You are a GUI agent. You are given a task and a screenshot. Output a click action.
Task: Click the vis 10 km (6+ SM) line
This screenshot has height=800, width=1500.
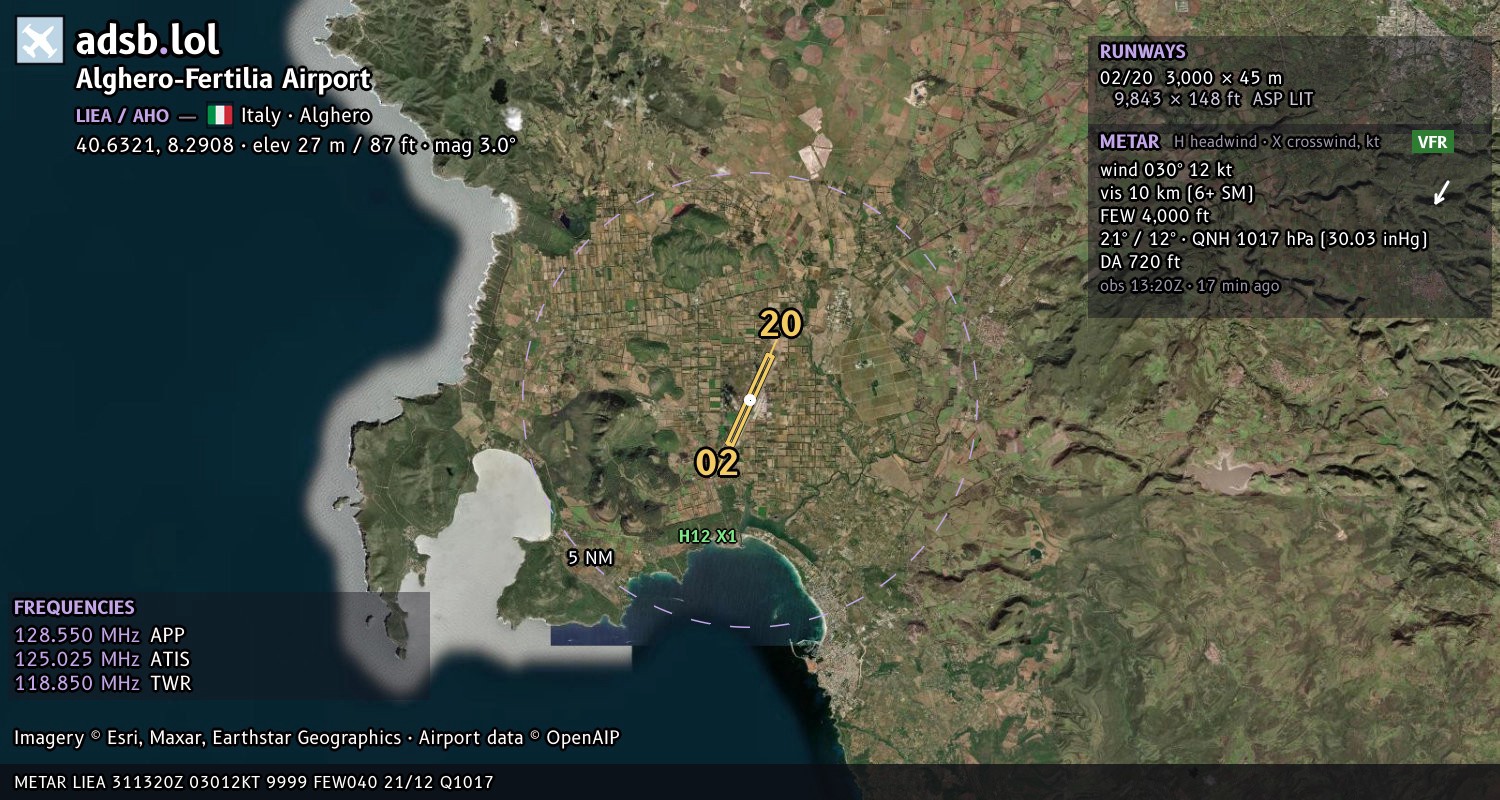[1177, 193]
